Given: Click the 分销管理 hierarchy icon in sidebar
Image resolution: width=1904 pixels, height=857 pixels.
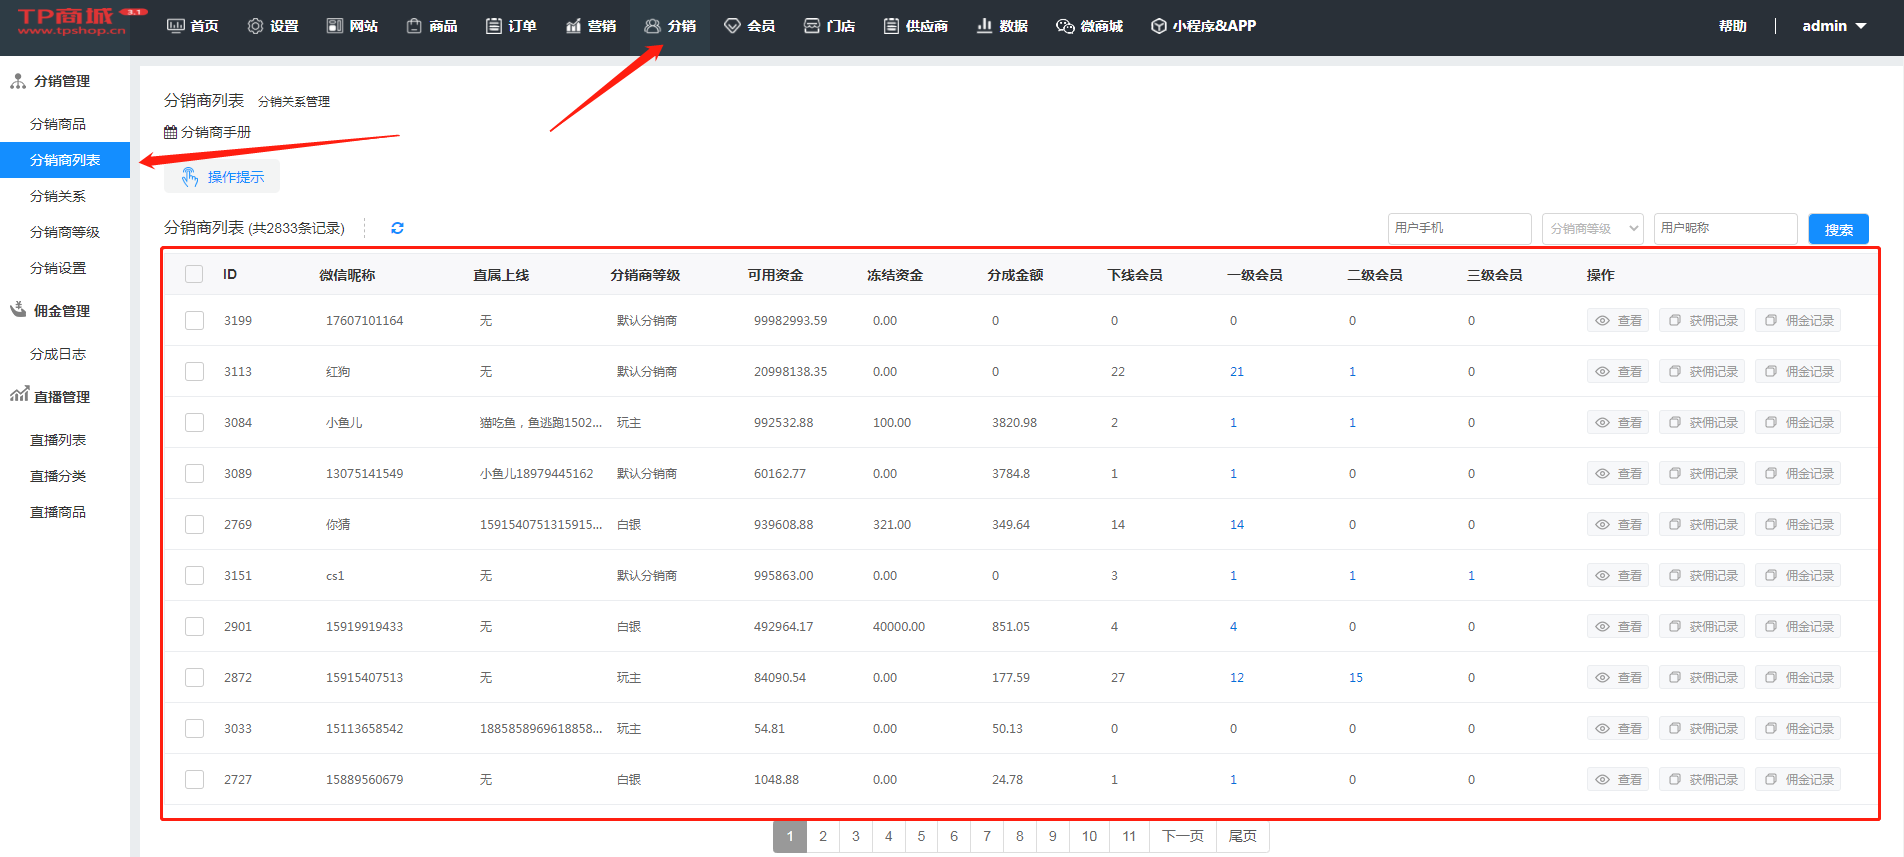Looking at the screenshot, I should tap(18, 81).
